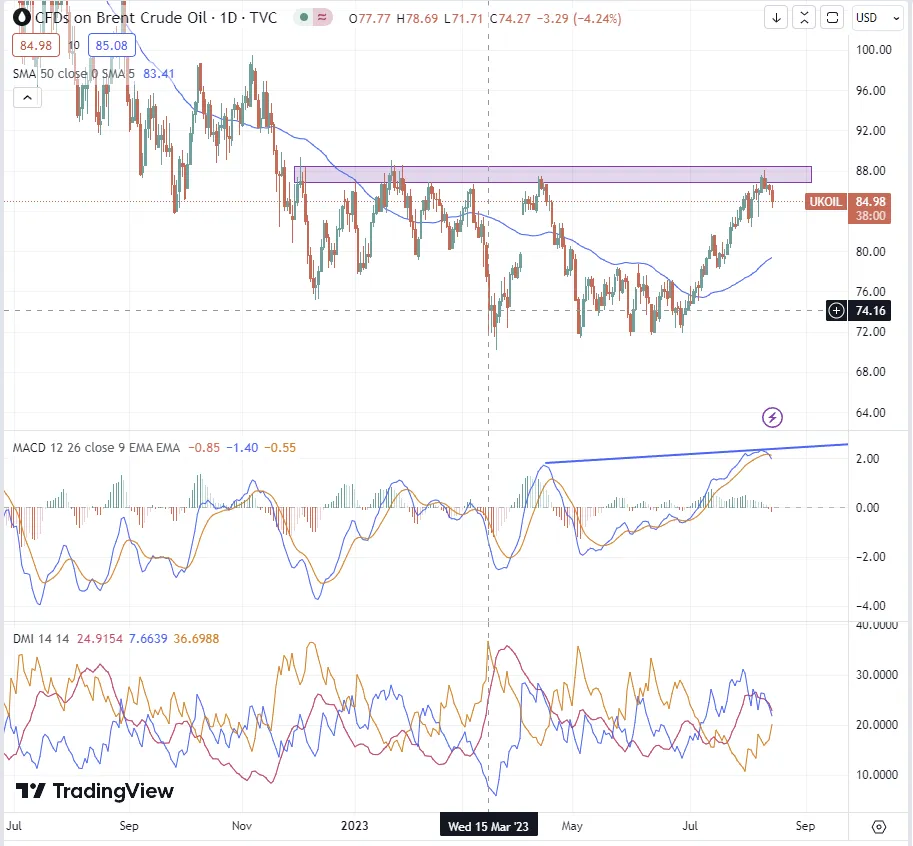Viewport: 913px width, 846px height.
Task: Open the USD currency dropdown
Action: tap(877, 17)
